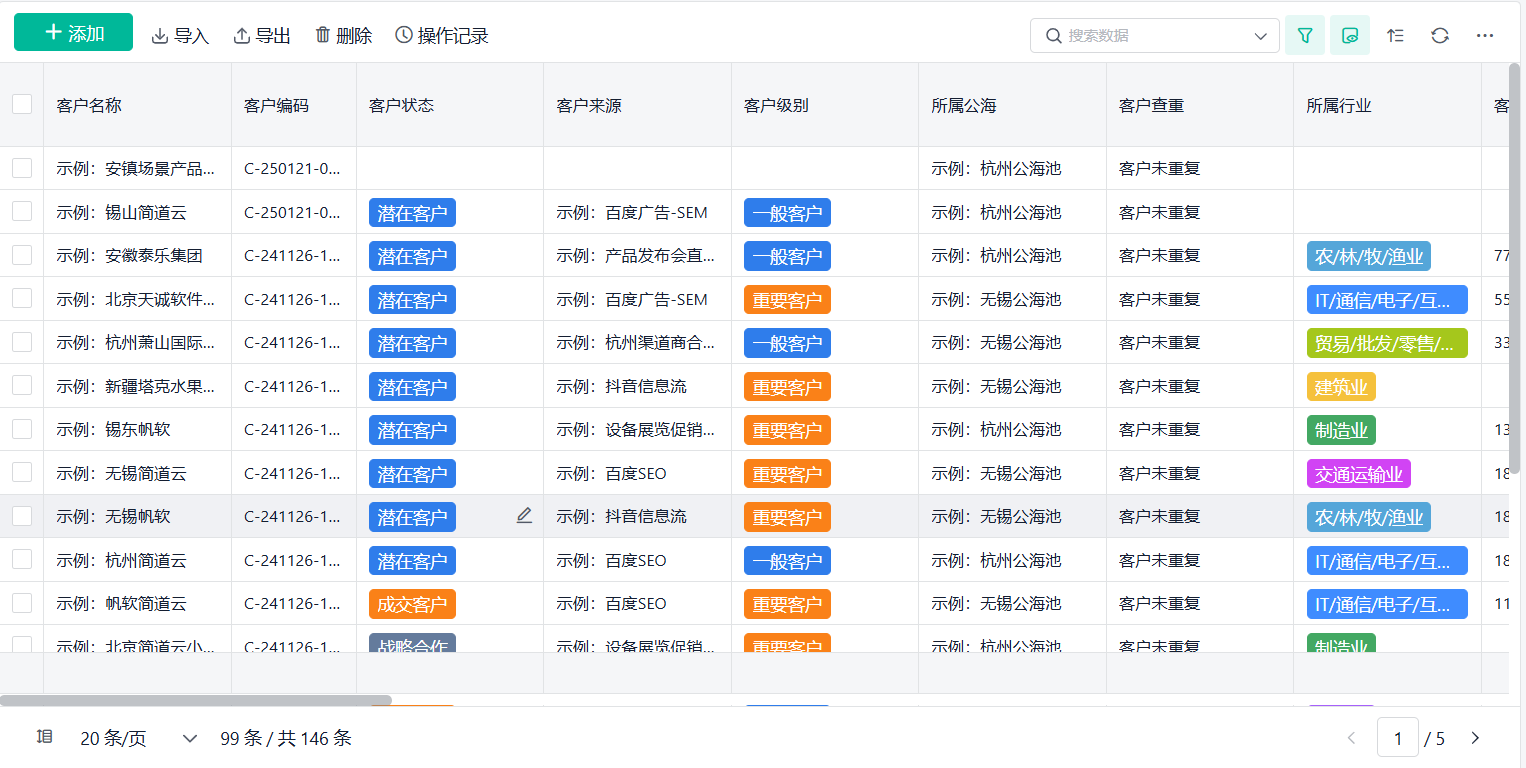Expand the search field dropdown arrow
Screen dimensions: 1526x768
[1261, 36]
